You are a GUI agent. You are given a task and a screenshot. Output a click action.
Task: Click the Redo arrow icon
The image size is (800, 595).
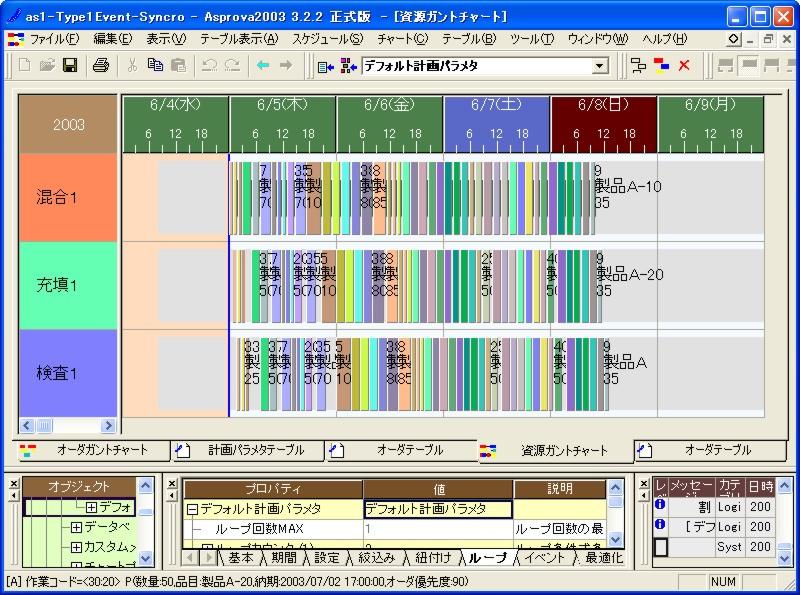click(232, 65)
